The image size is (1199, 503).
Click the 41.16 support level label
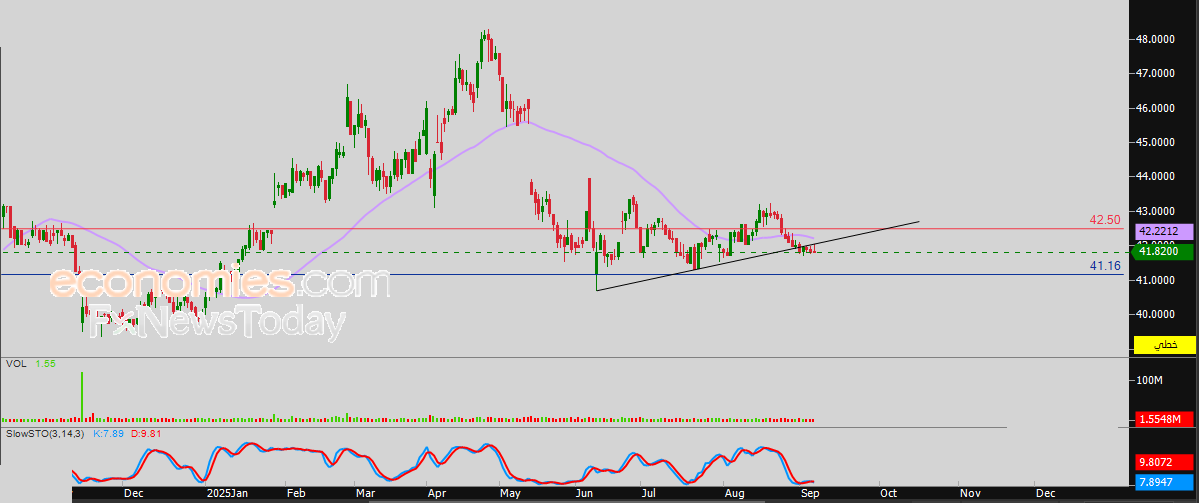click(x=1106, y=266)
